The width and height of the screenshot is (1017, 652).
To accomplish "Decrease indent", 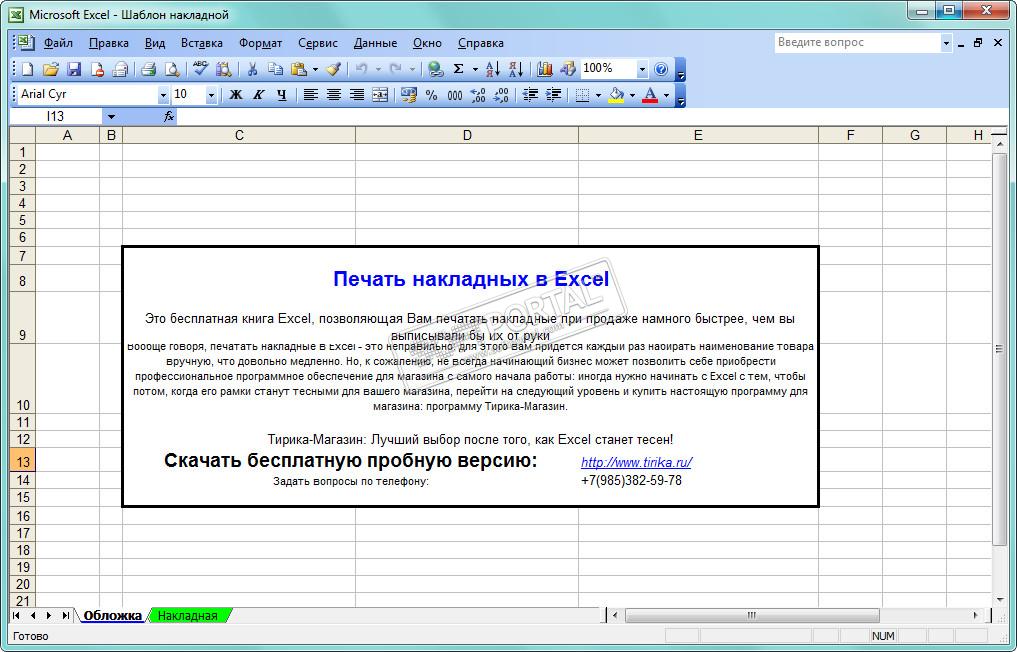I will tap(531, 95).
